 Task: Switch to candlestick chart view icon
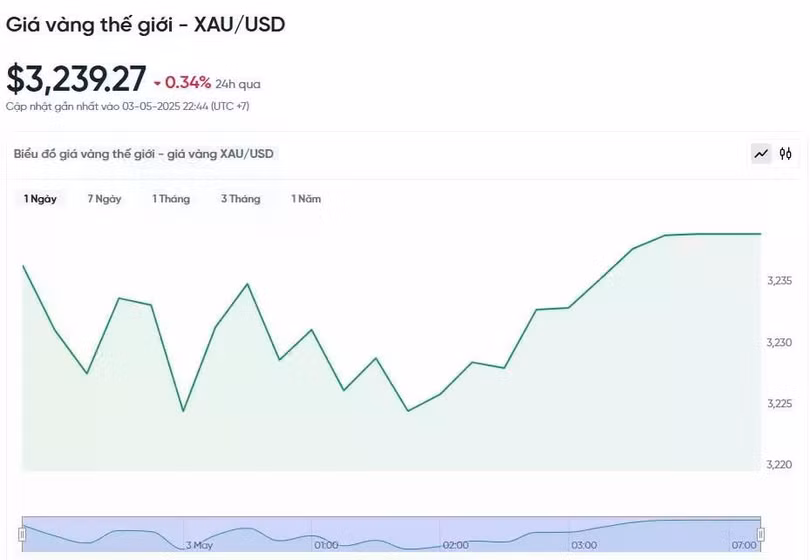pos(786,154)
